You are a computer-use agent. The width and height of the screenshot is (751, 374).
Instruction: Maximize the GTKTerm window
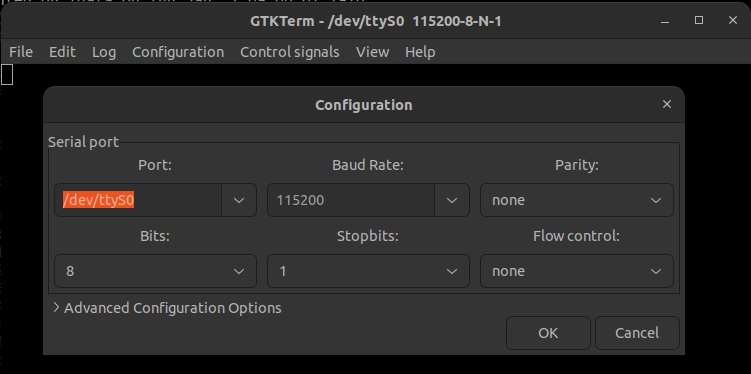point(699,20)
